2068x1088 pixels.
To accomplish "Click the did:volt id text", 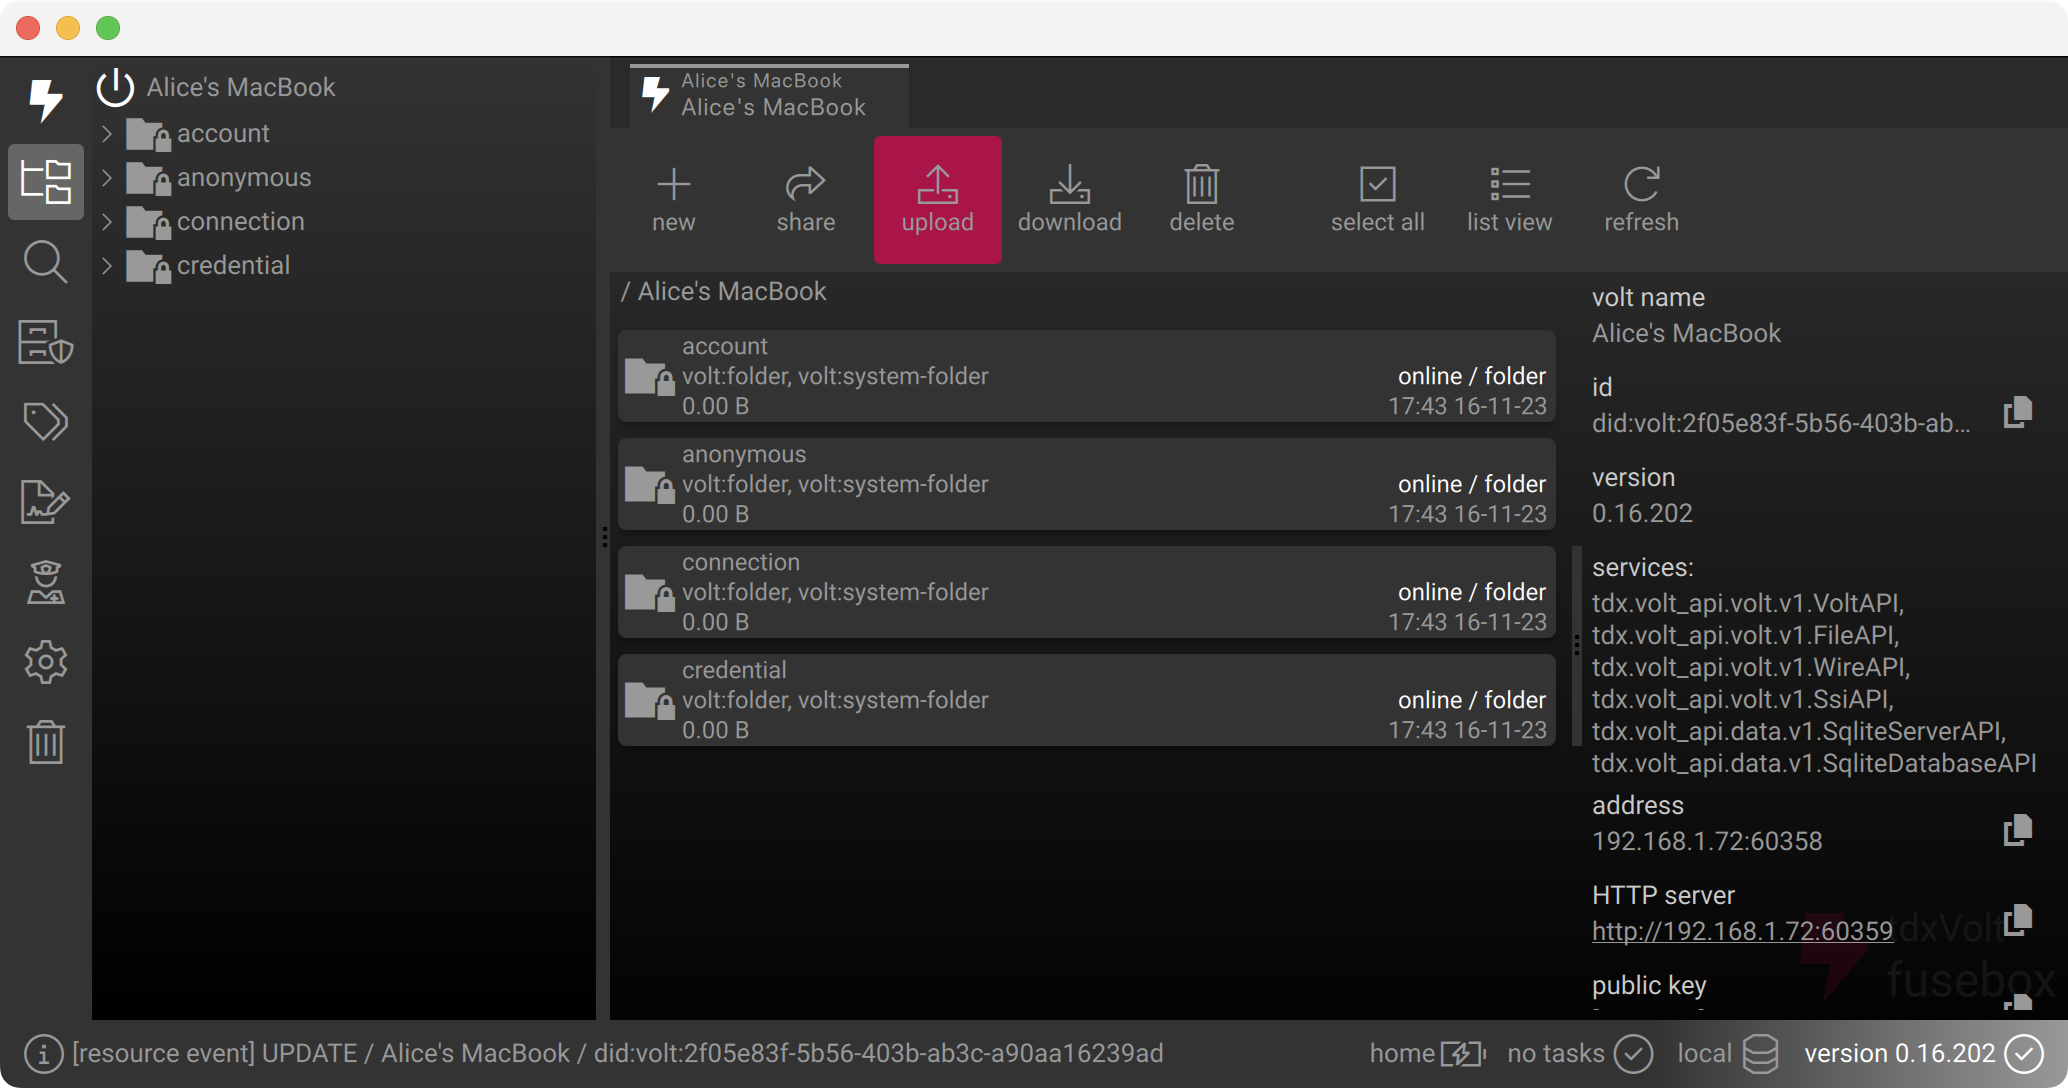I will coord(1781,423).
